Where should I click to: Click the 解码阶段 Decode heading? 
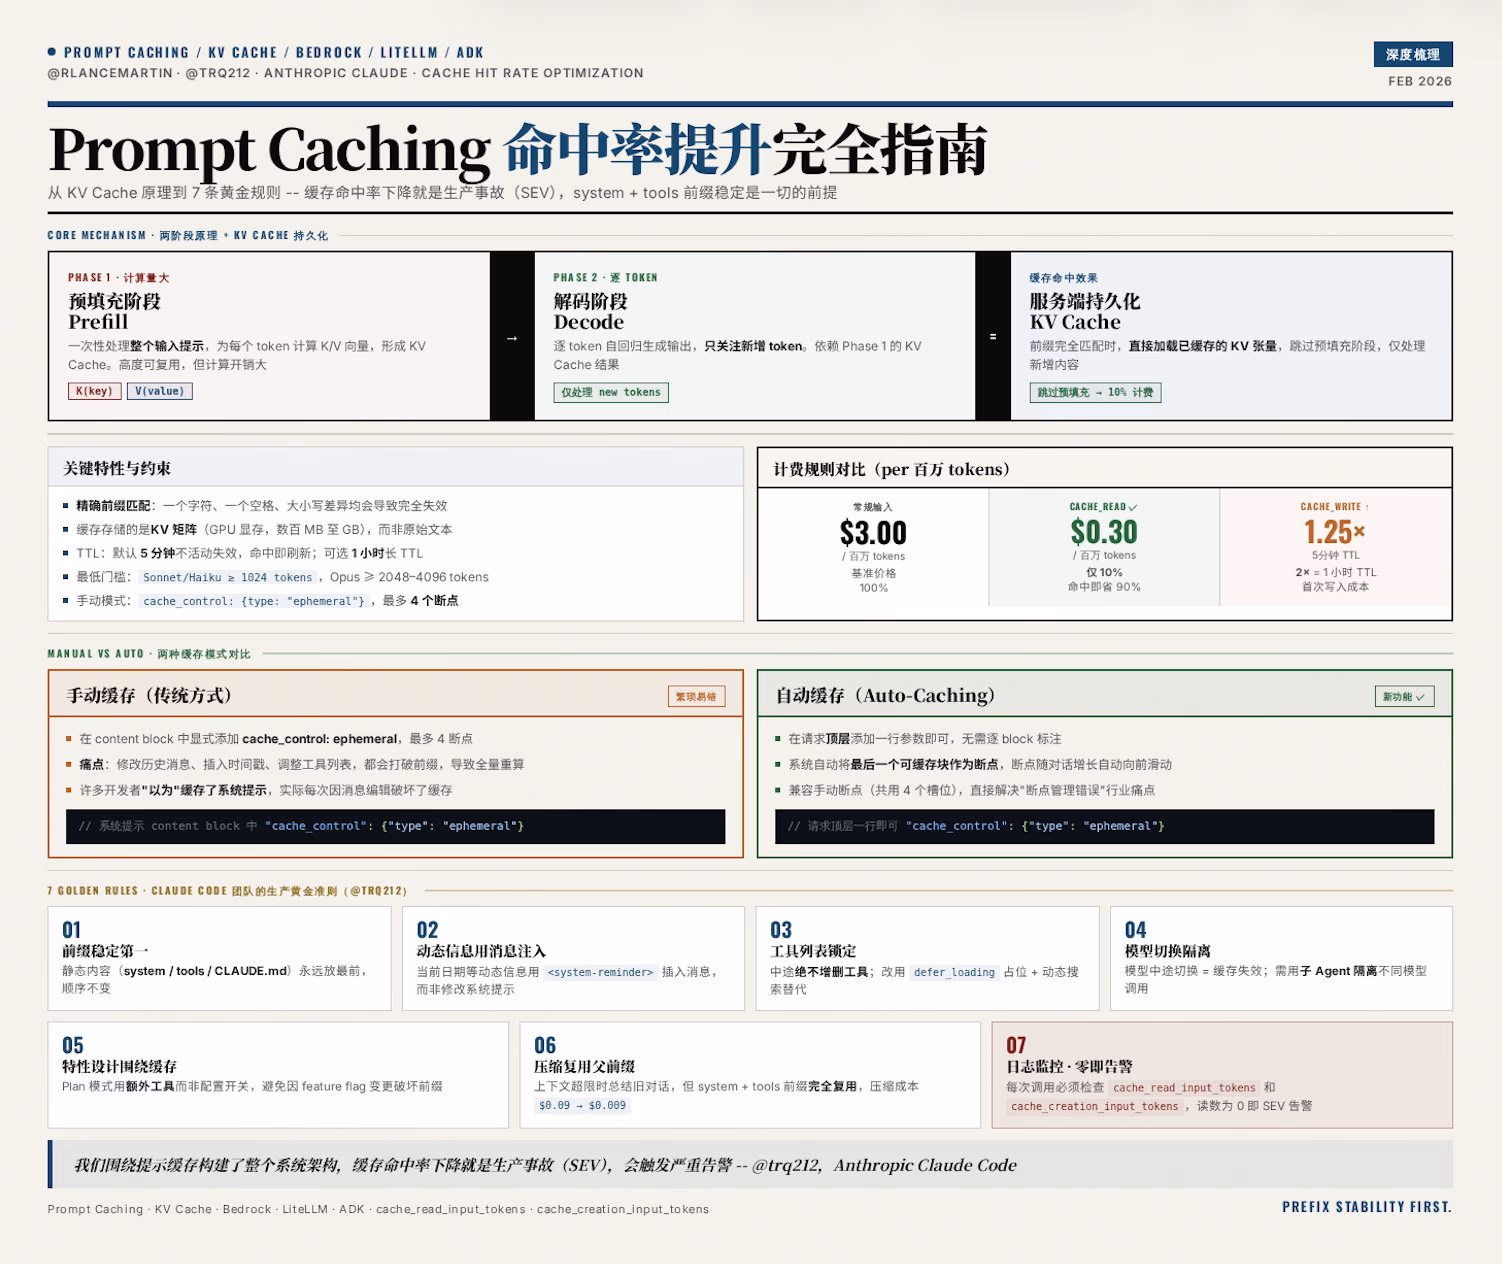pos(590,311)
